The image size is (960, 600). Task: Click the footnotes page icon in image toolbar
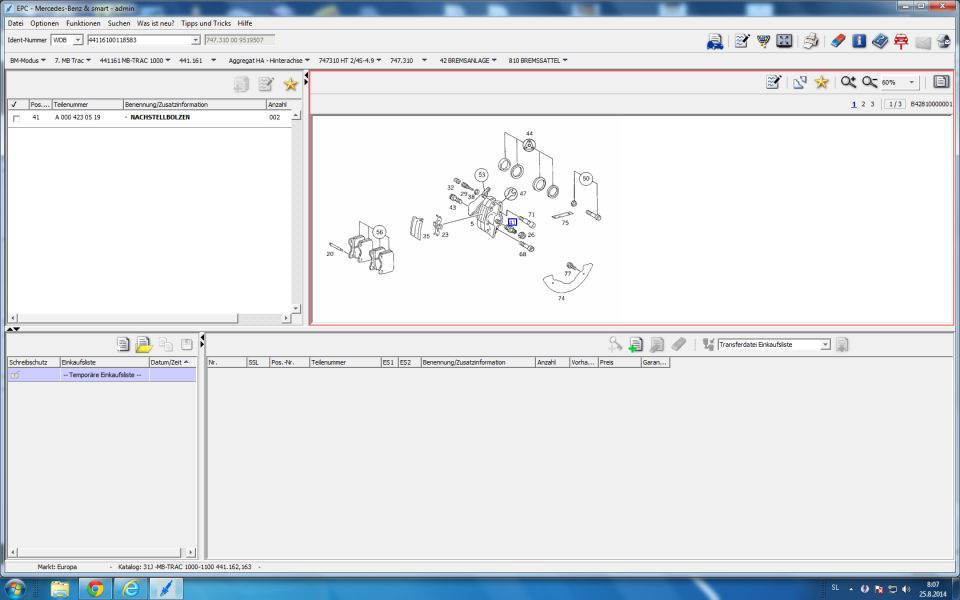click(x=941, y=81)
